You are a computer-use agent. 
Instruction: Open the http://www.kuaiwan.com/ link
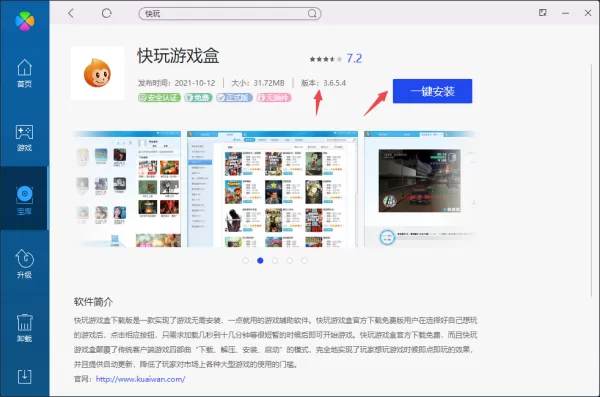point(140,379)
